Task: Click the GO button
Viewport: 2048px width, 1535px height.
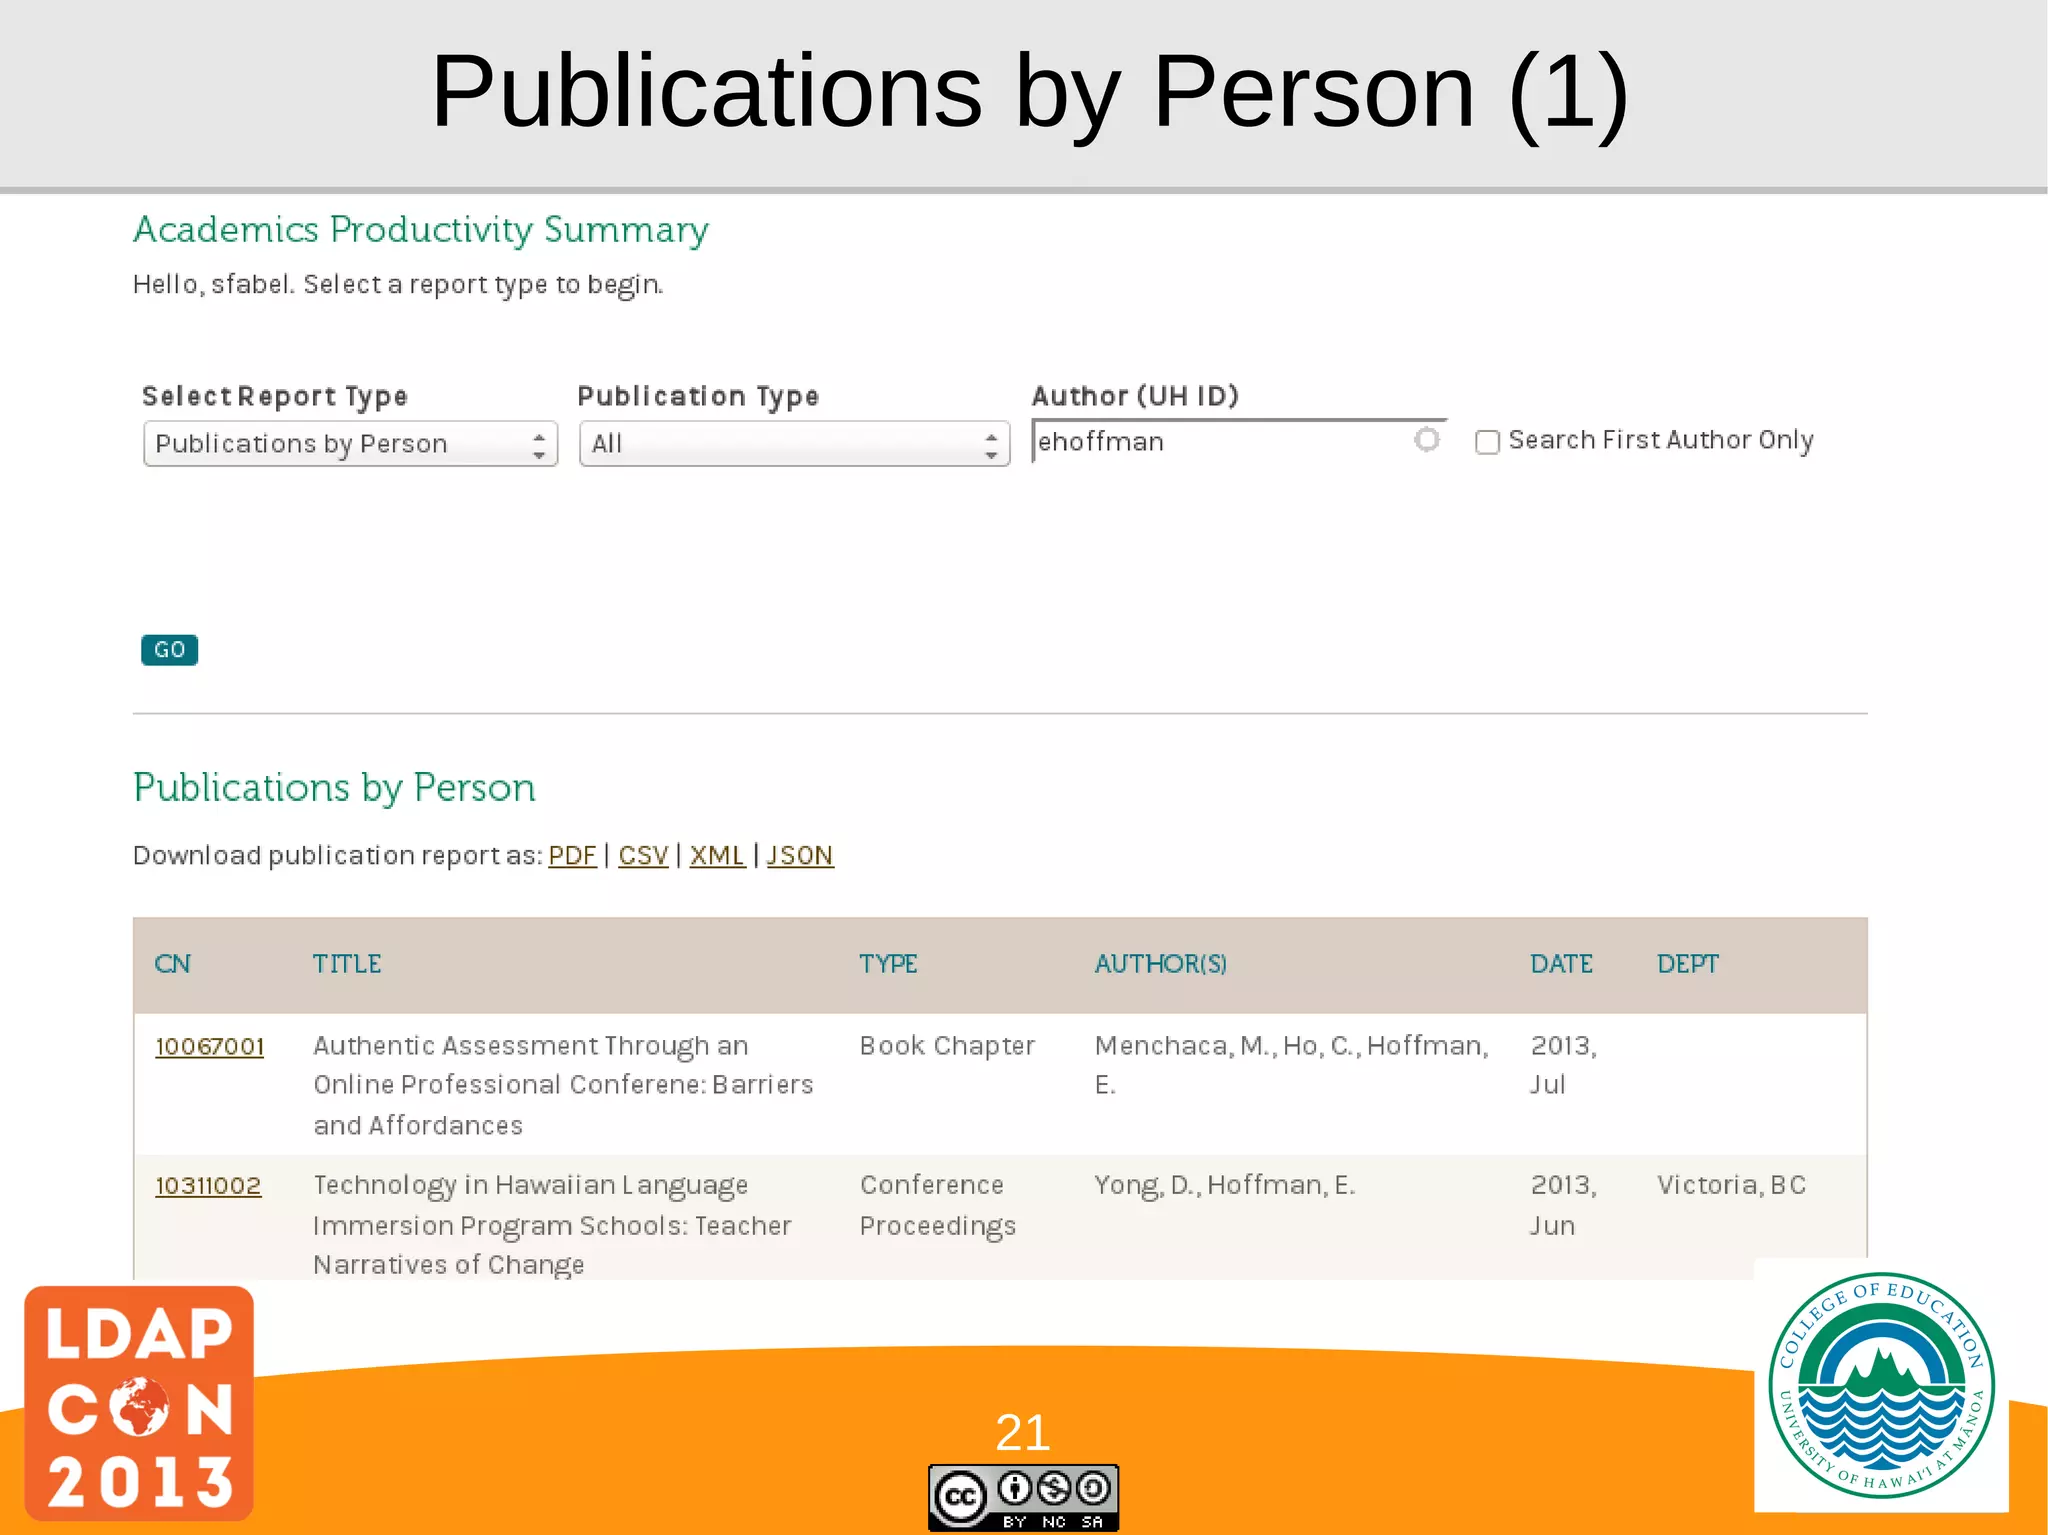Action: [x=169, y=650]
